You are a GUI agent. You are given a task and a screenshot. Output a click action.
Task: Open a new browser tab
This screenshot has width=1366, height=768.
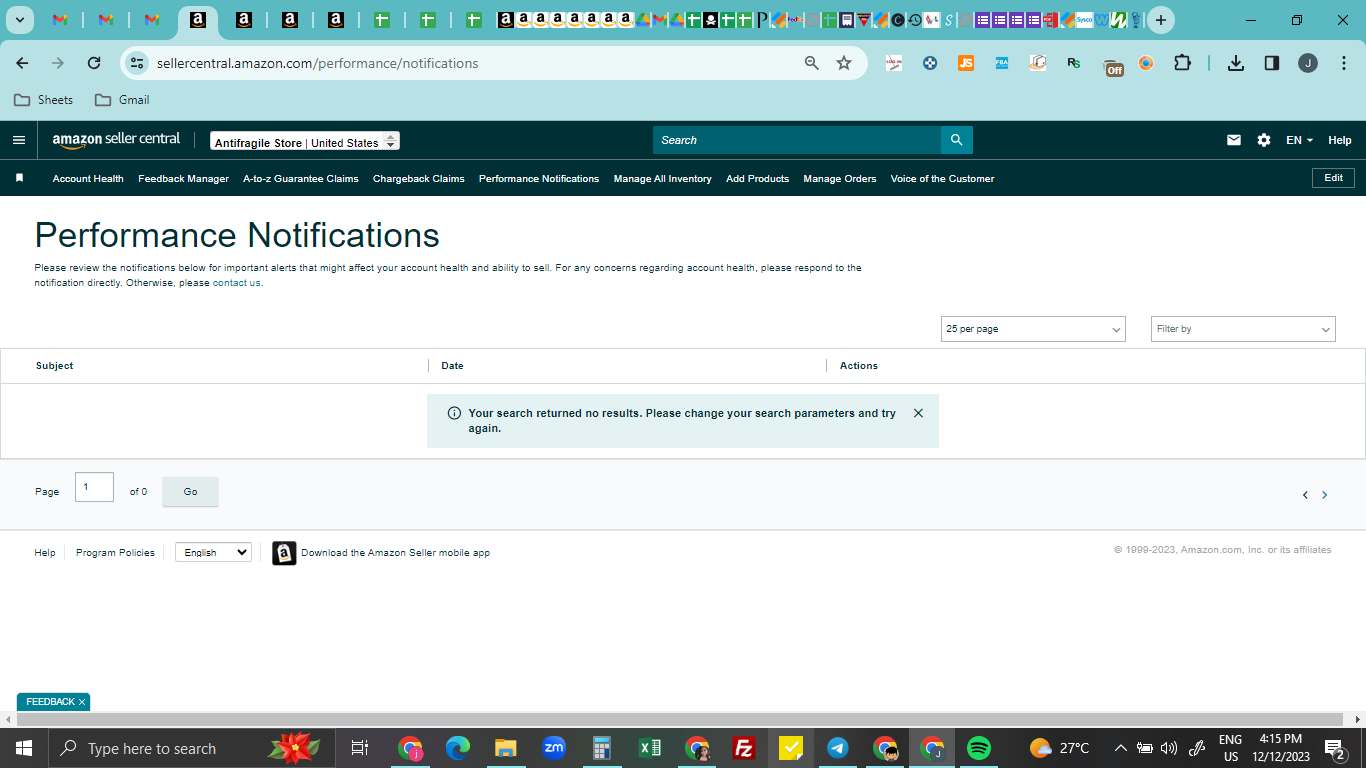[x=1160, y=20]
